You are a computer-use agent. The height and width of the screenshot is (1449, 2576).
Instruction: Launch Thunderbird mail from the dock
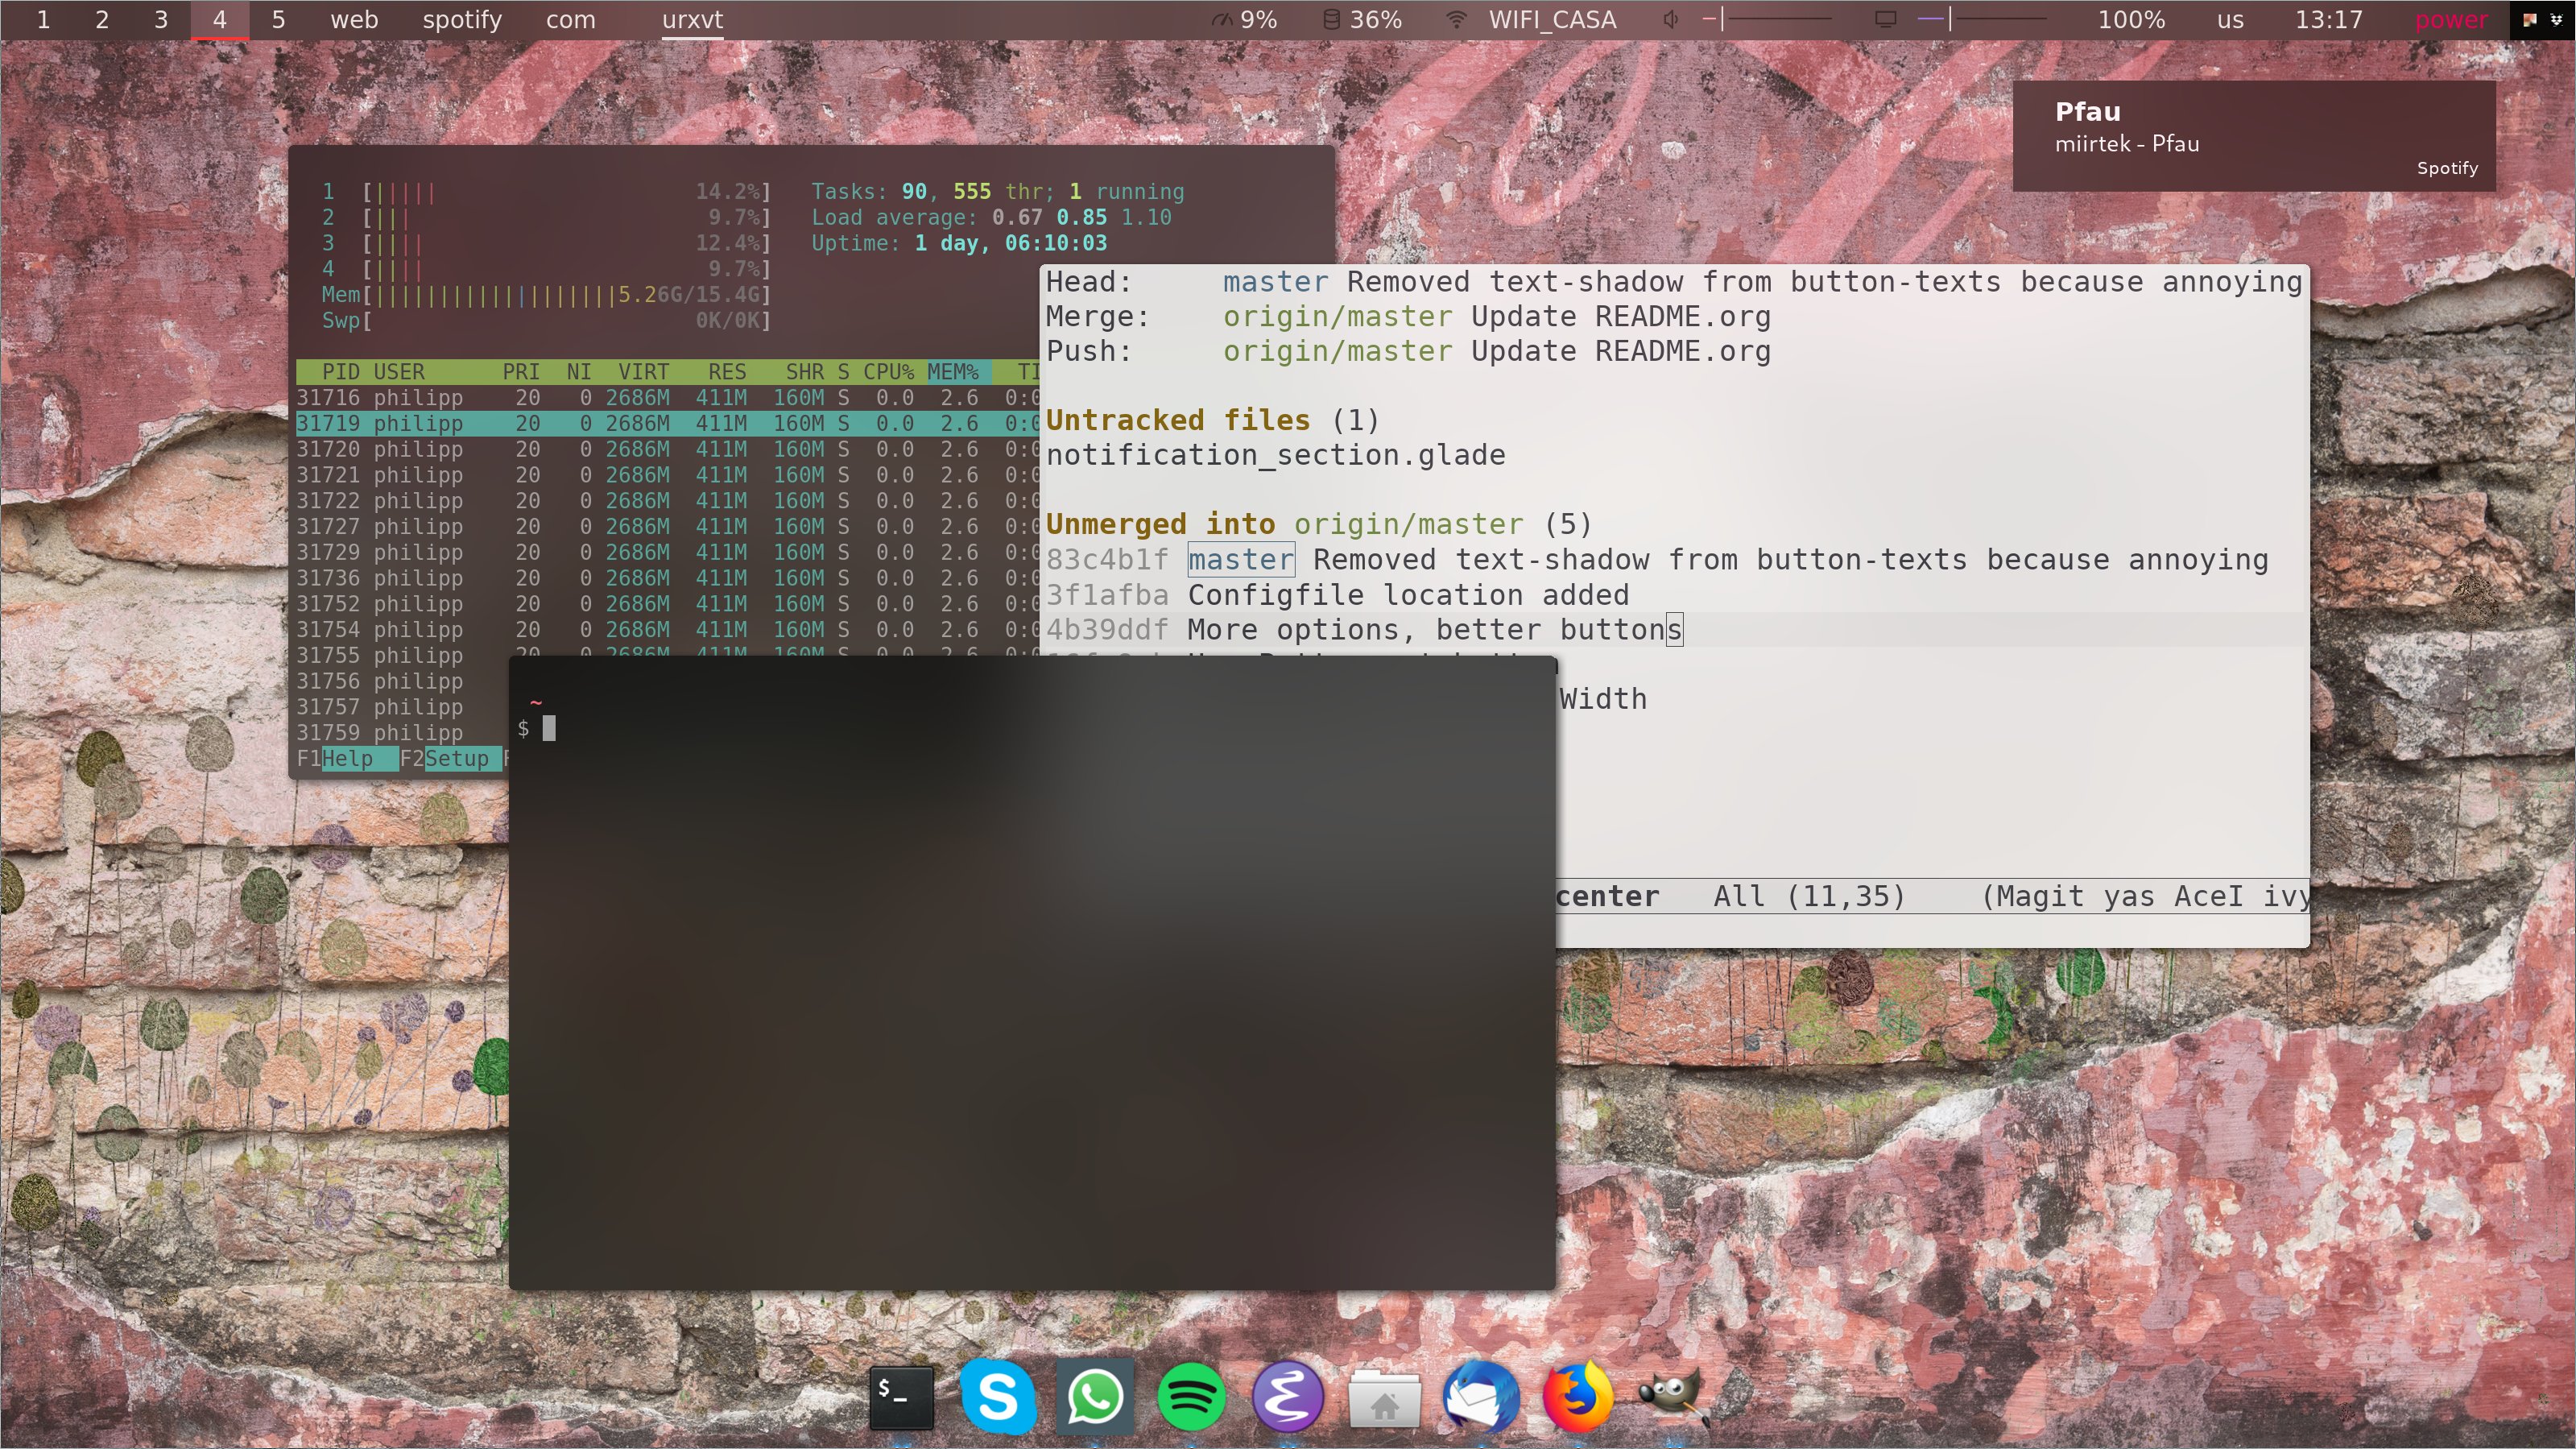1480,1396
